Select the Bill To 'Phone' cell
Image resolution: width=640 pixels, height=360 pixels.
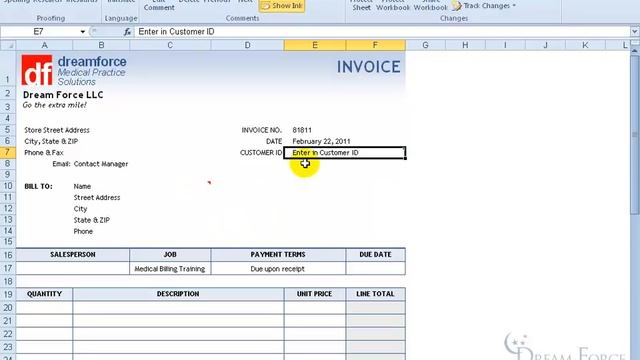coord(83,231)
